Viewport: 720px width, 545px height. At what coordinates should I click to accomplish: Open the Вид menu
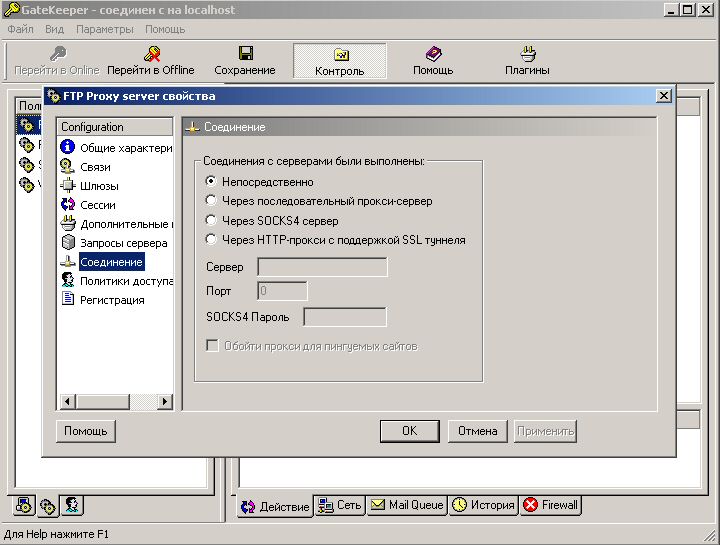click(54, 29)
